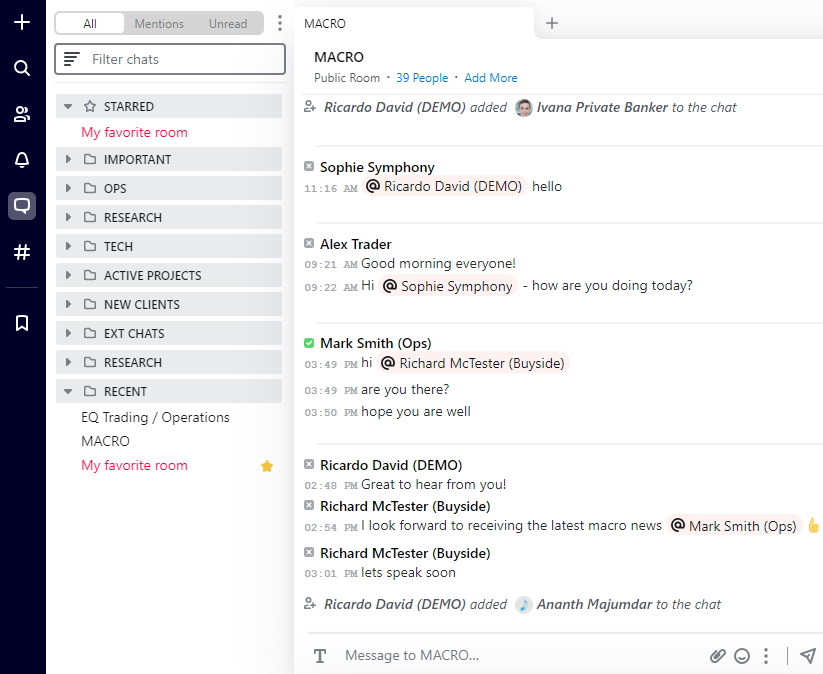Open notifications bell in sidebar
823x674 pixels.
[x=22, y=160]
